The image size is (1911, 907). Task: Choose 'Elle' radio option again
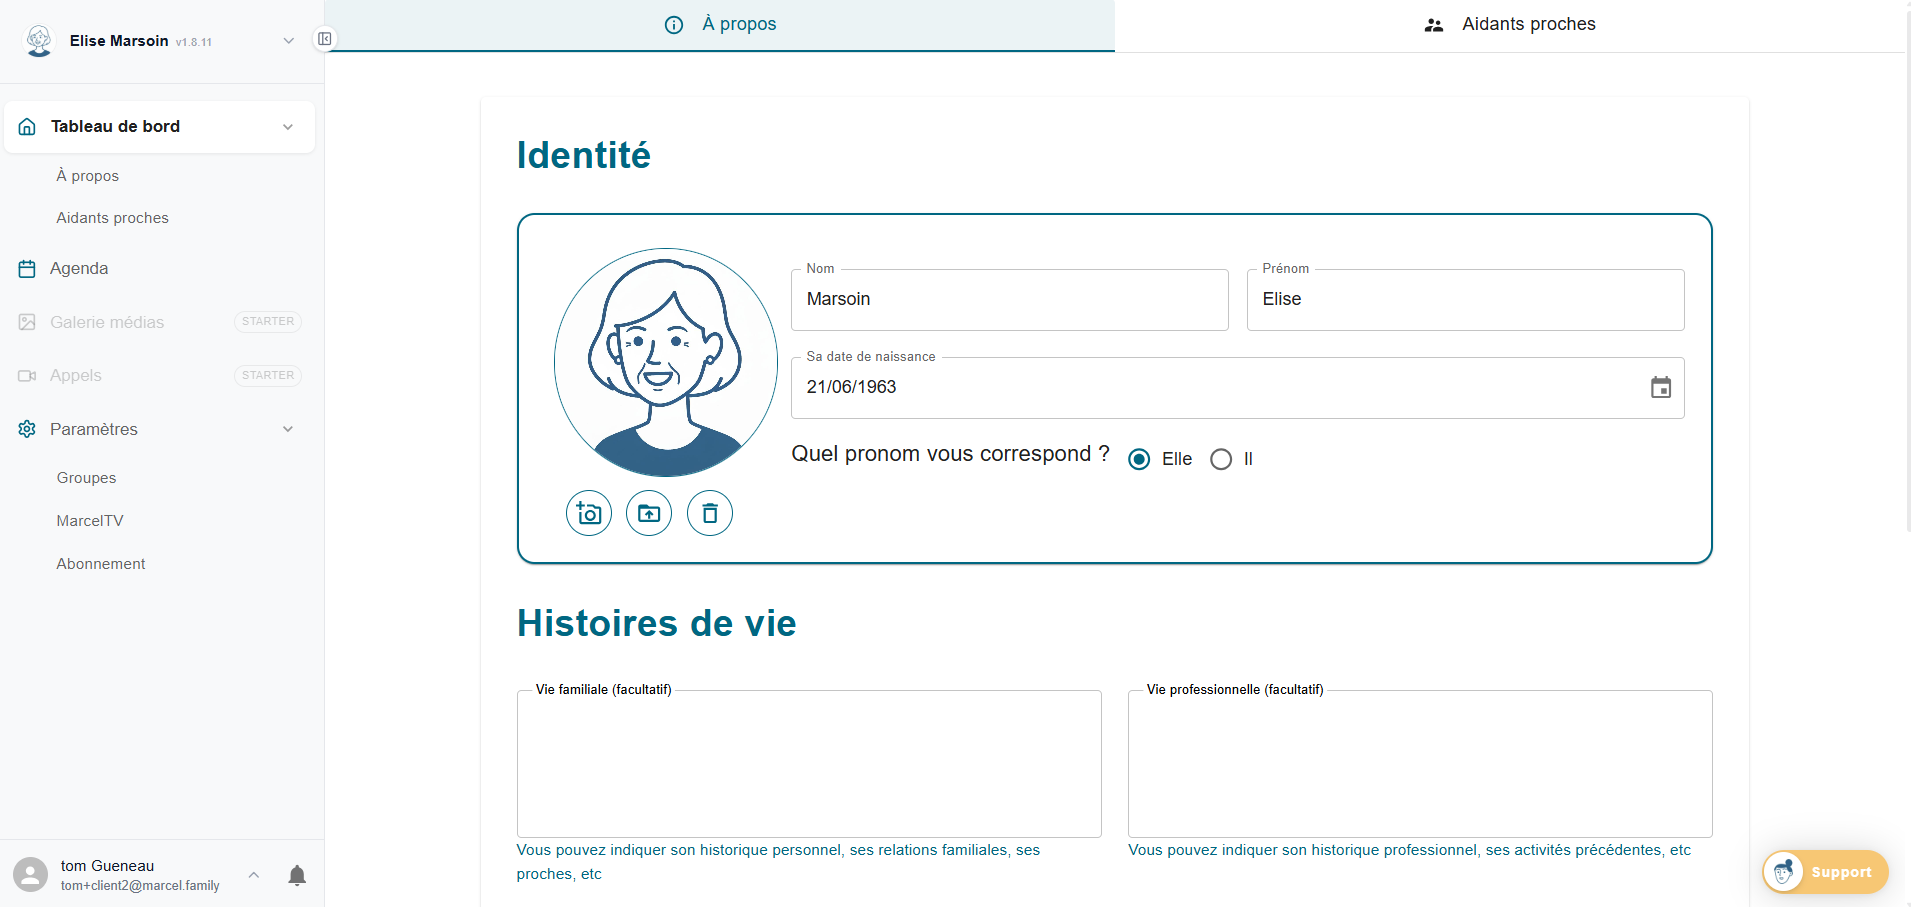click(1138, 459)
